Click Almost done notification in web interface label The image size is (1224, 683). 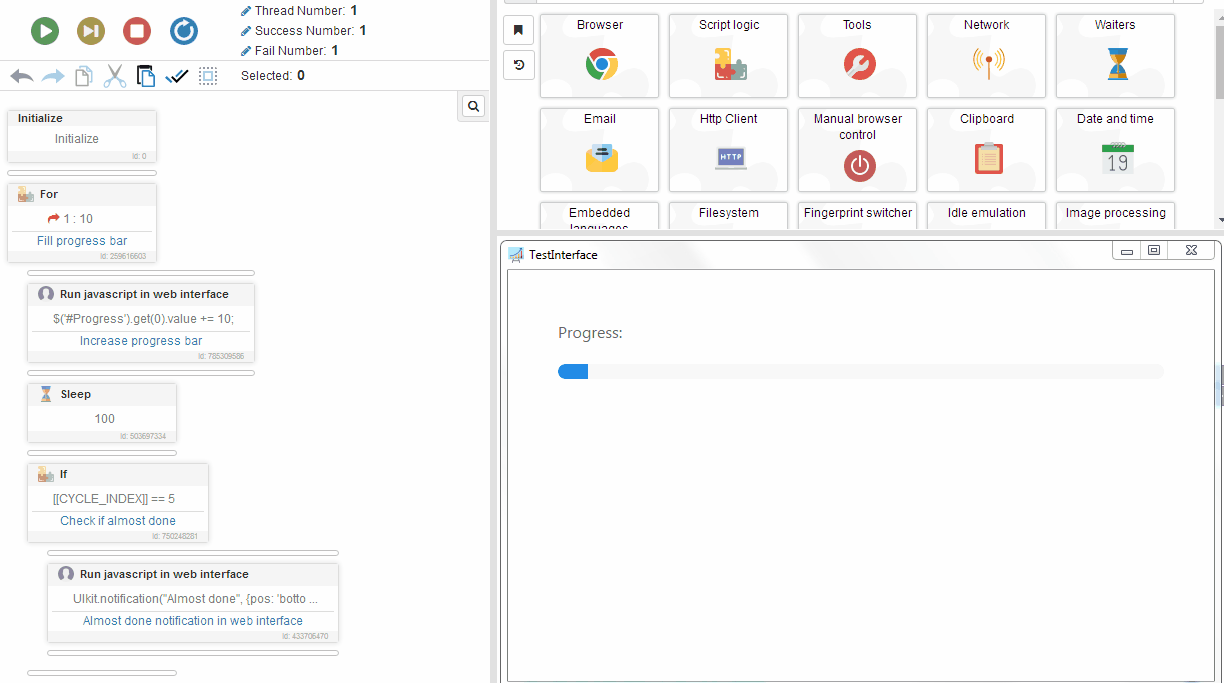pyautogui.click(x=193, y=621)
